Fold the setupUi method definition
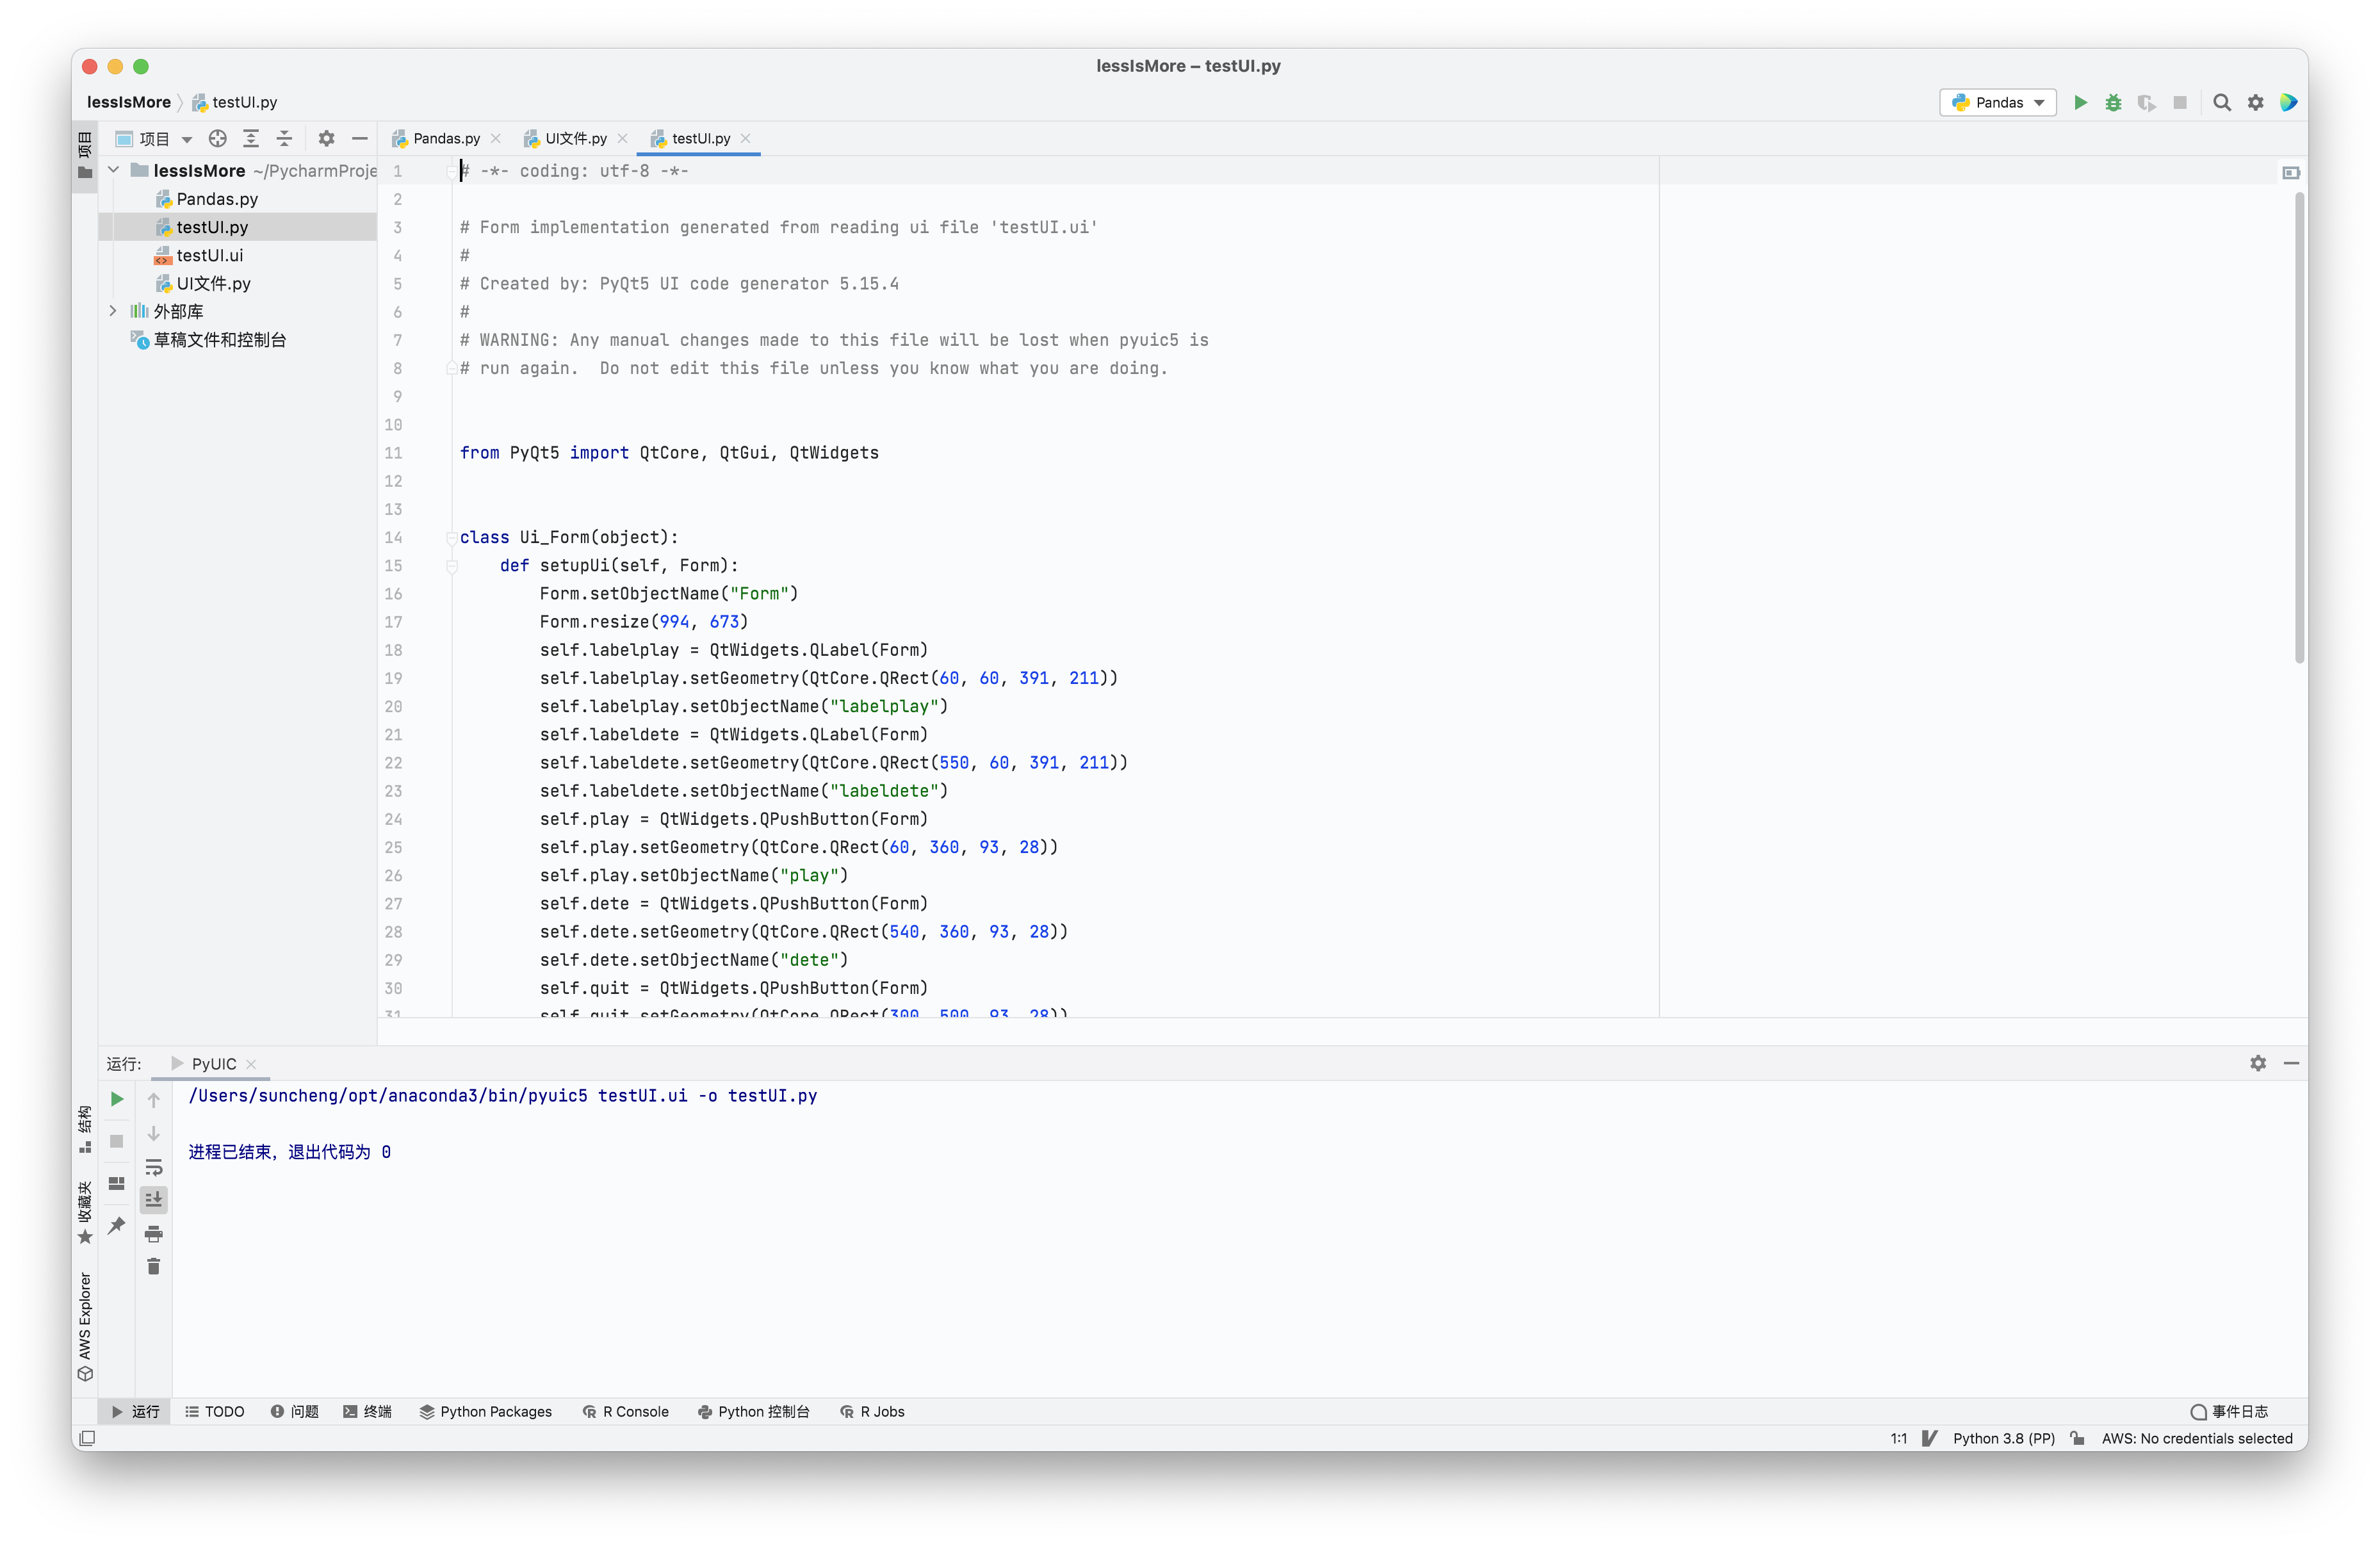 pos(451,566)
